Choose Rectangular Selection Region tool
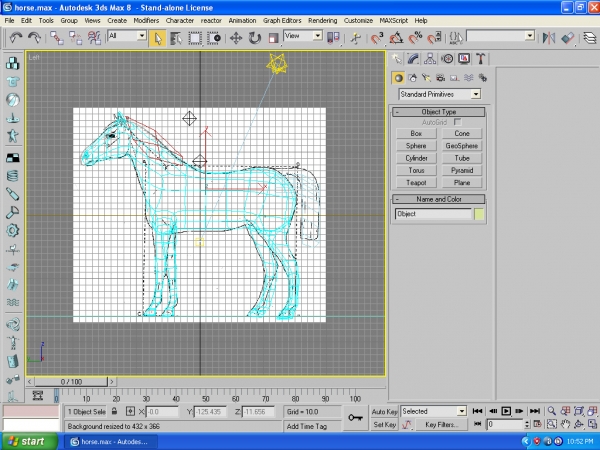Screen dimensions: 600x450 tap(195, 38)
